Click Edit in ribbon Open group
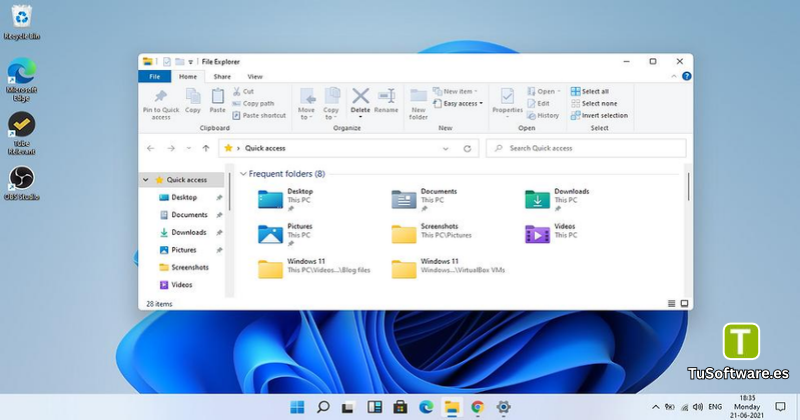The image size is (800, 420). click(538, 104)
